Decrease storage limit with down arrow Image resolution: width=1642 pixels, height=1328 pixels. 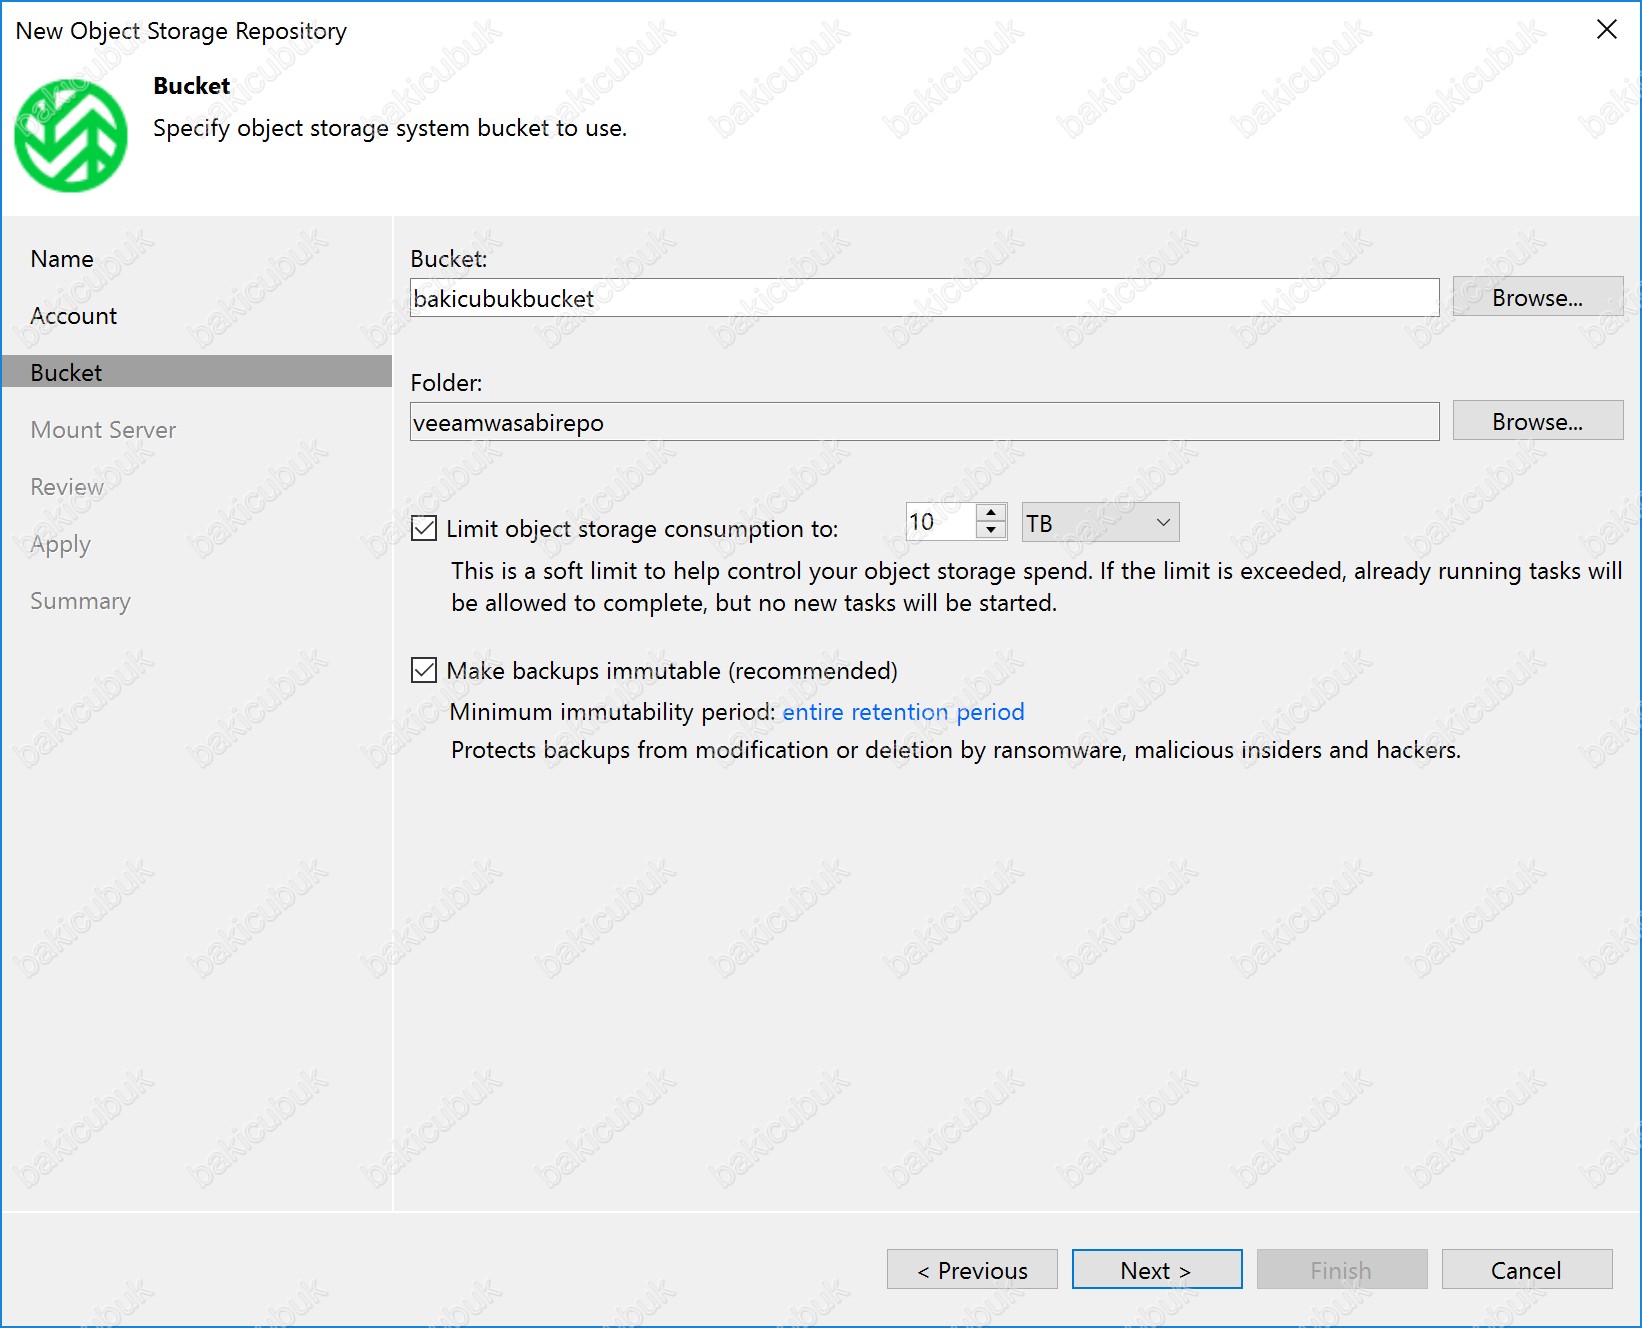(x=991, y=531)
